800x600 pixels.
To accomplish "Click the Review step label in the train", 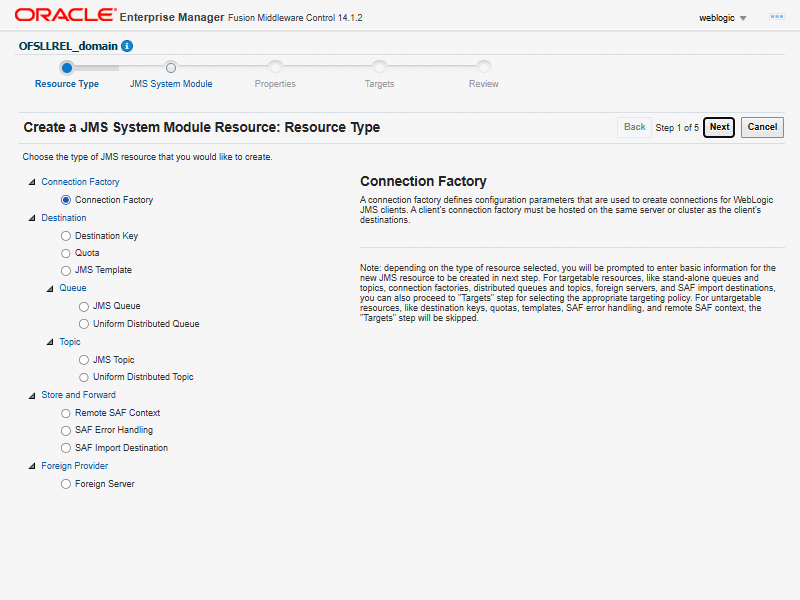I will pyautogui.click(x=484, y=84).
